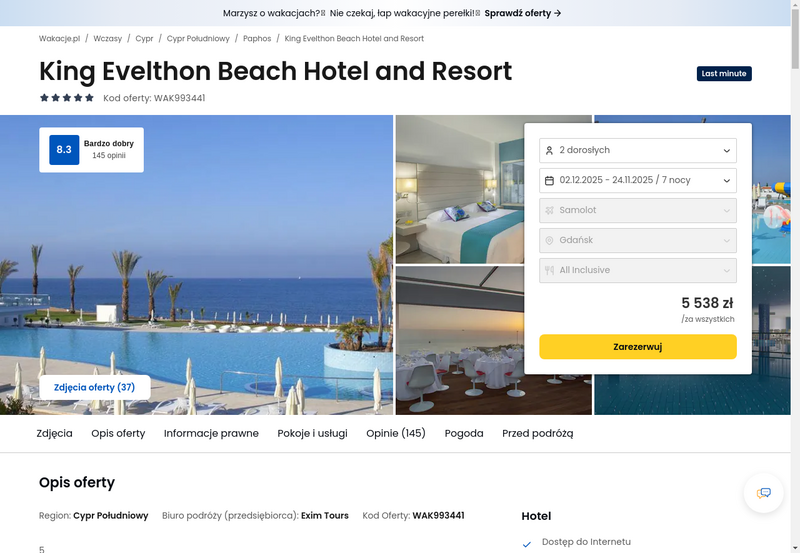
Task: Expand the travel dates dropdown chevron
Action: [x=727, y=181]
